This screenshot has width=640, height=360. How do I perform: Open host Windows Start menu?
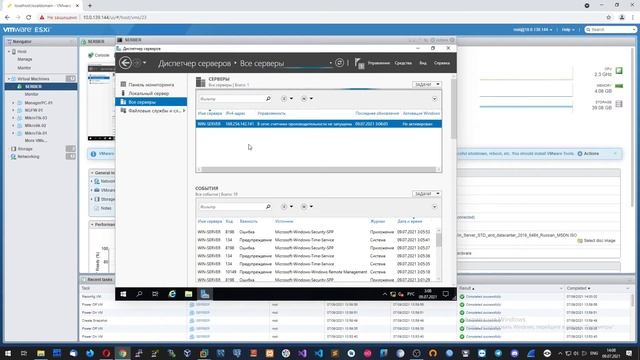(8, 353)
